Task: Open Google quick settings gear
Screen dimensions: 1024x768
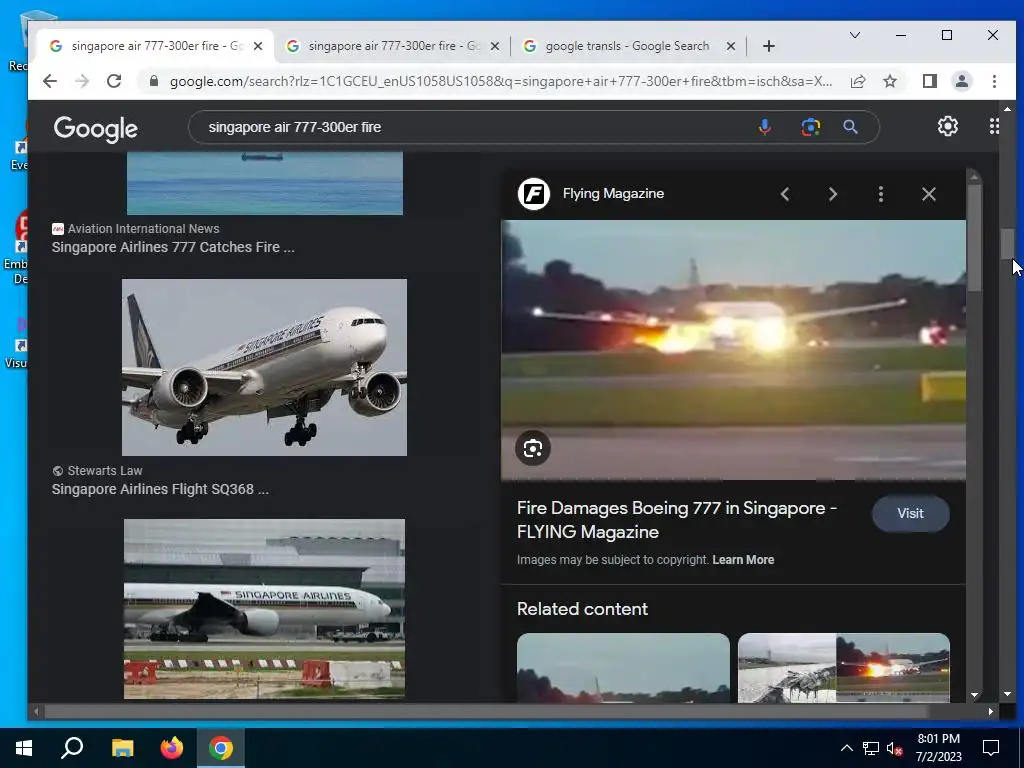Action: coord(948,126)
